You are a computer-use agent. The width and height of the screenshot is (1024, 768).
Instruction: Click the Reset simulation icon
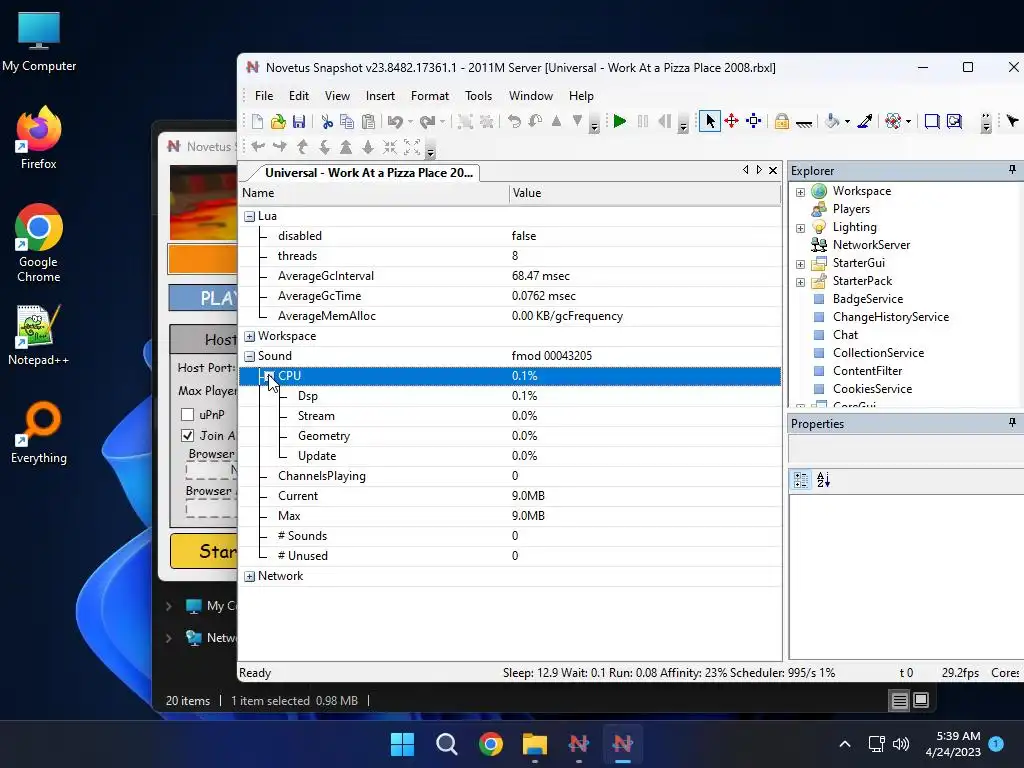664,121
